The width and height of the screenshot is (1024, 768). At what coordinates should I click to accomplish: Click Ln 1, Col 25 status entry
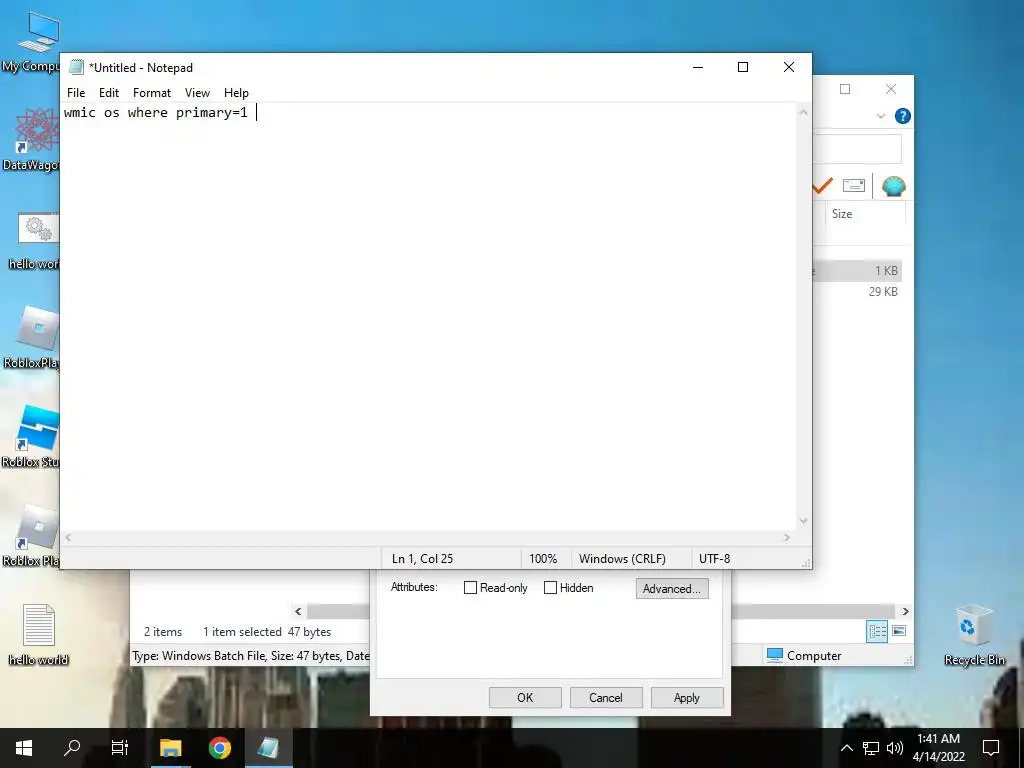pos(422,559)
